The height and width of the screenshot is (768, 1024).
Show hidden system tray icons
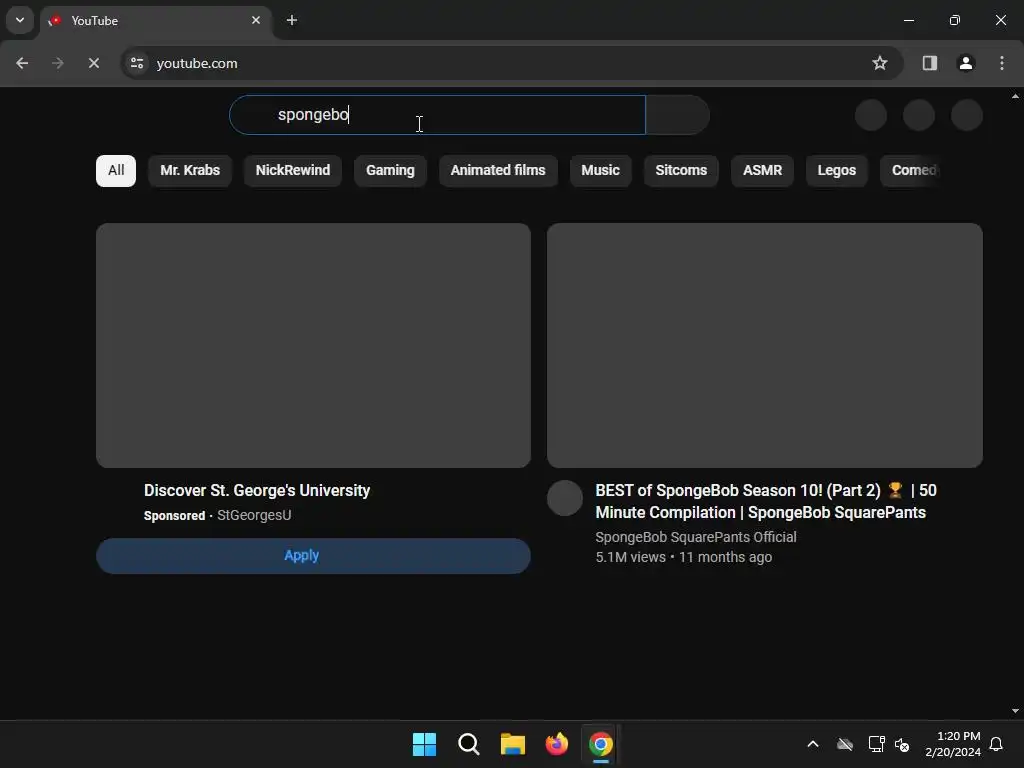click(813, 744)
